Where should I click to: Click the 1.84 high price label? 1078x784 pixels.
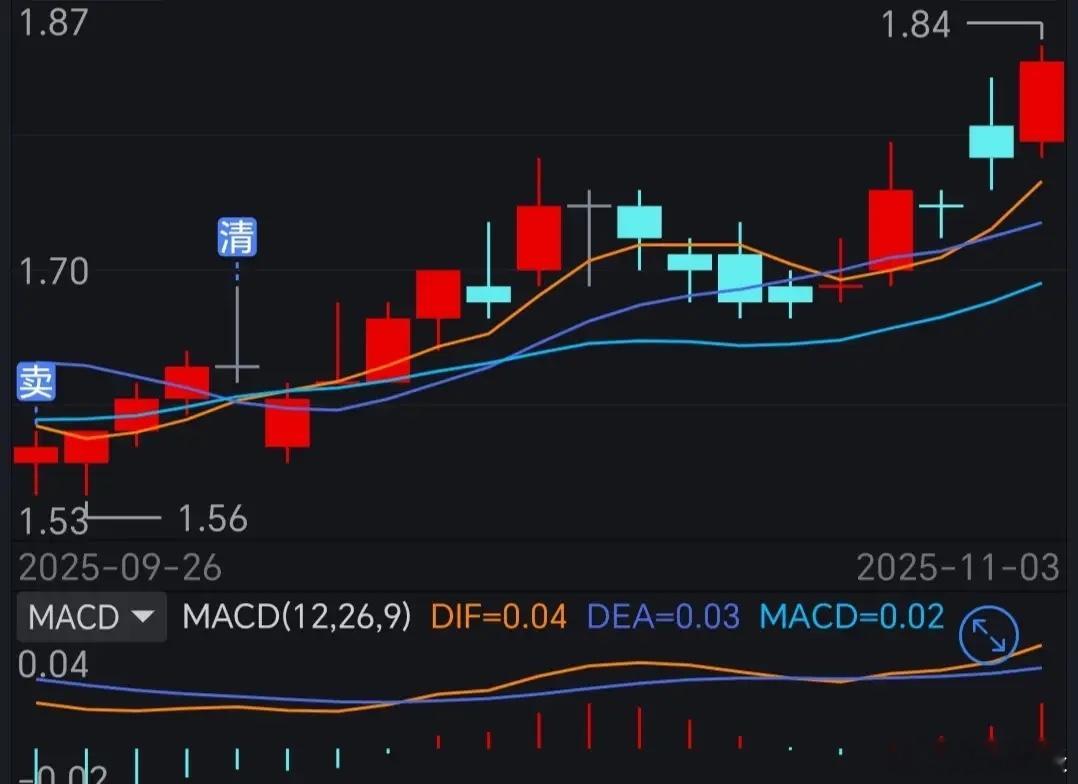tap(915, 25)
